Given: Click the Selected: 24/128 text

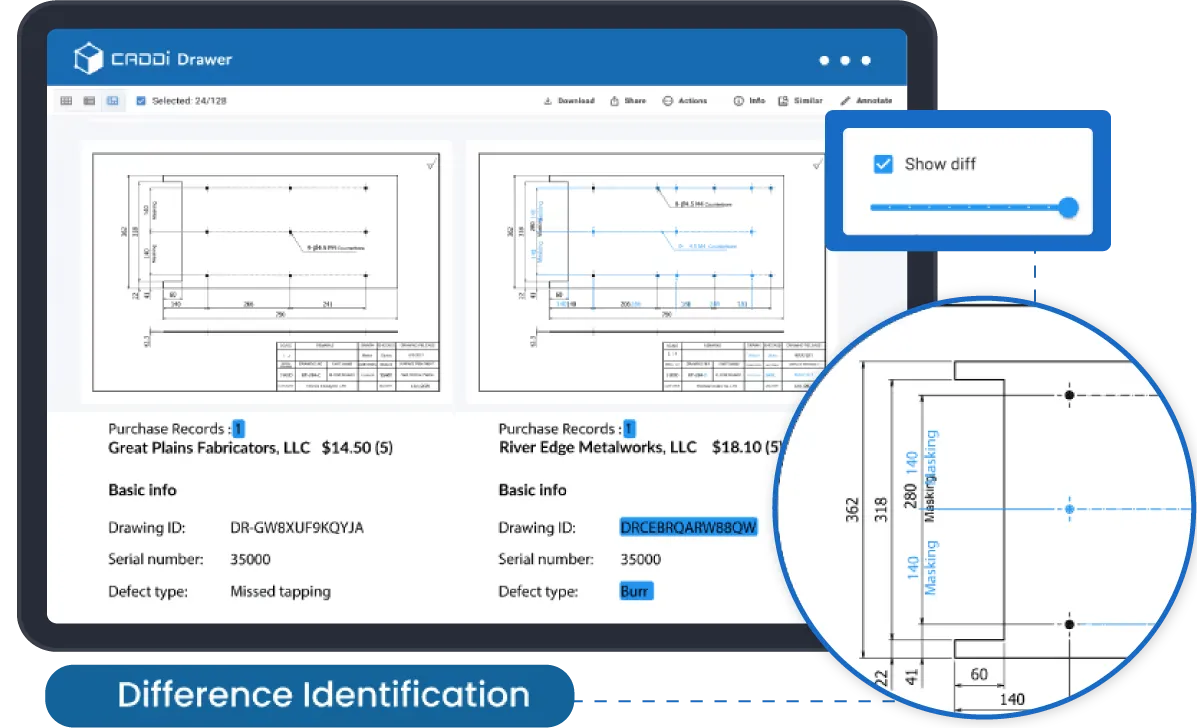Looking at the screenshot, I should pos(189,101).
